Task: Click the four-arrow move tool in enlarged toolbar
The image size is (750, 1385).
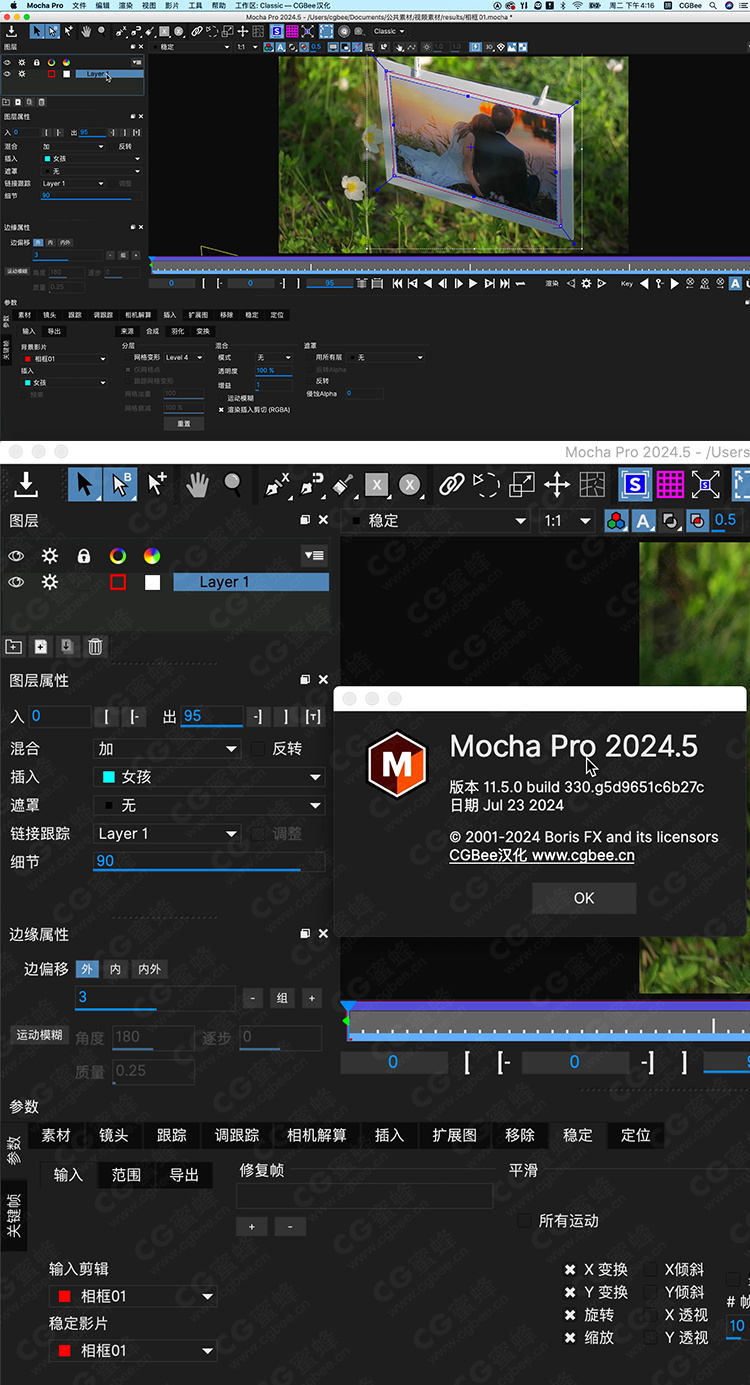Action: click(557, 485)
